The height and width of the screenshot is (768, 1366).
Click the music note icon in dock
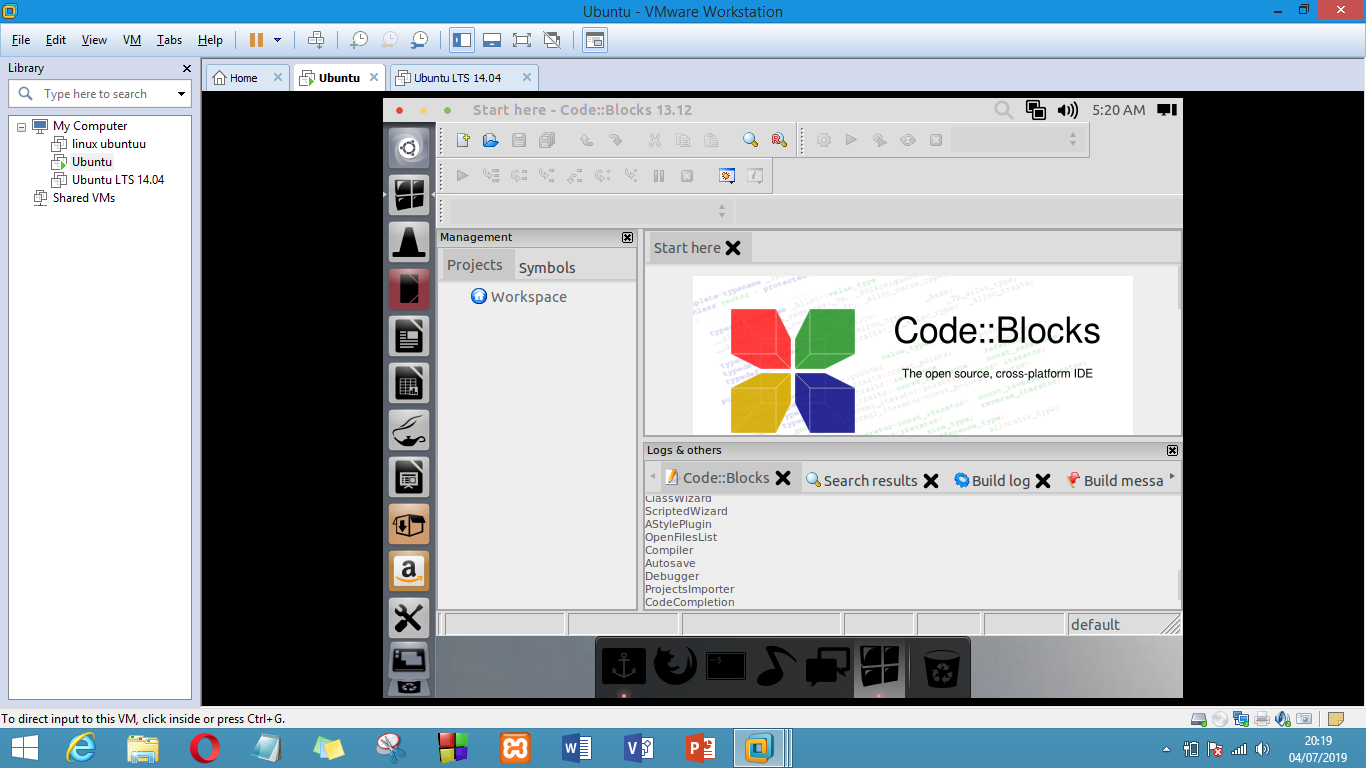tap(777, 665)
